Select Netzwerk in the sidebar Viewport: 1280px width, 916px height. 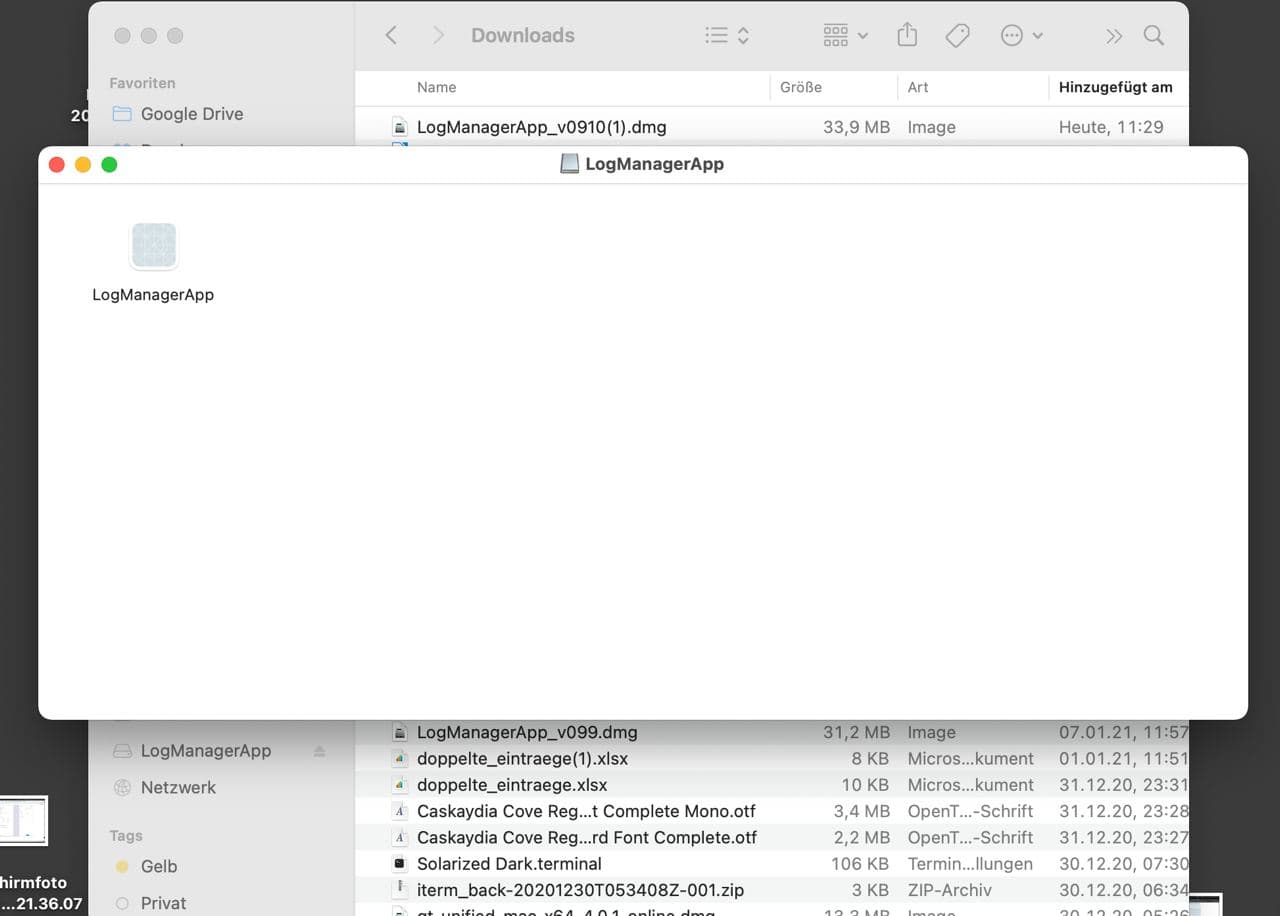pos(178,787)
